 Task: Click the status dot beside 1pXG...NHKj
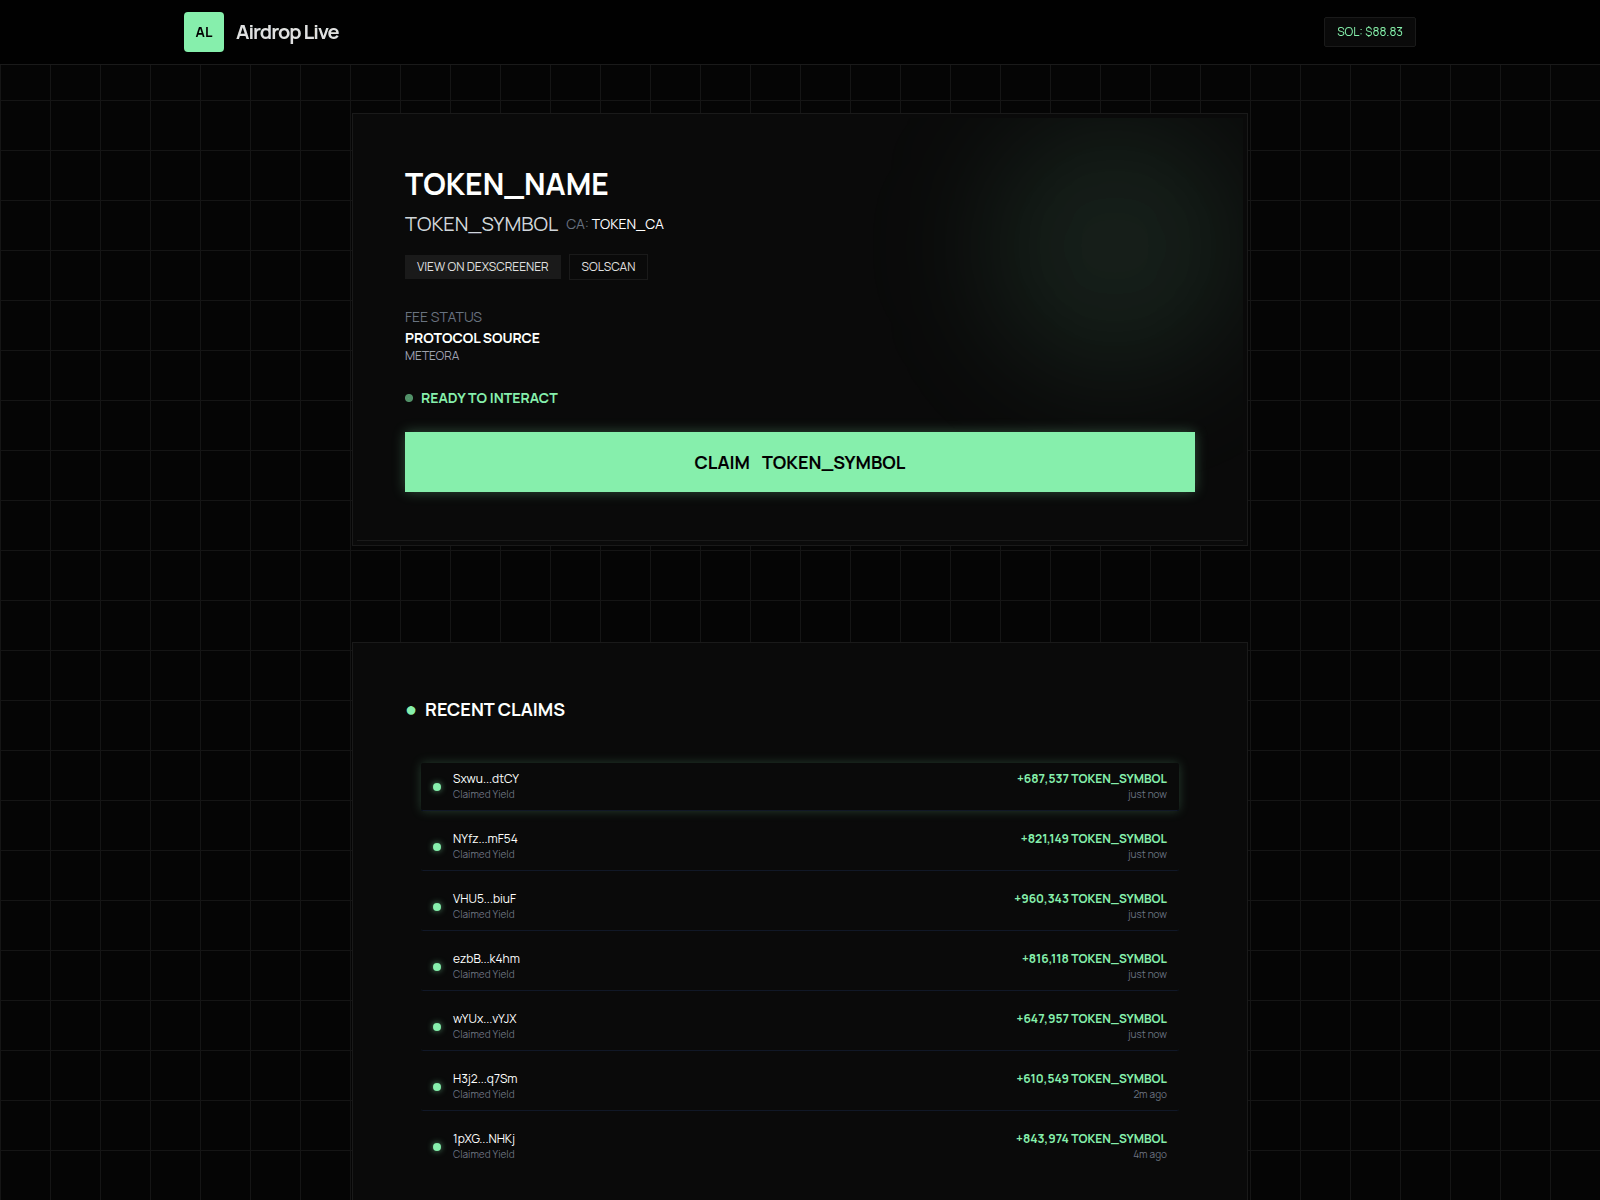click(437, 1147)
